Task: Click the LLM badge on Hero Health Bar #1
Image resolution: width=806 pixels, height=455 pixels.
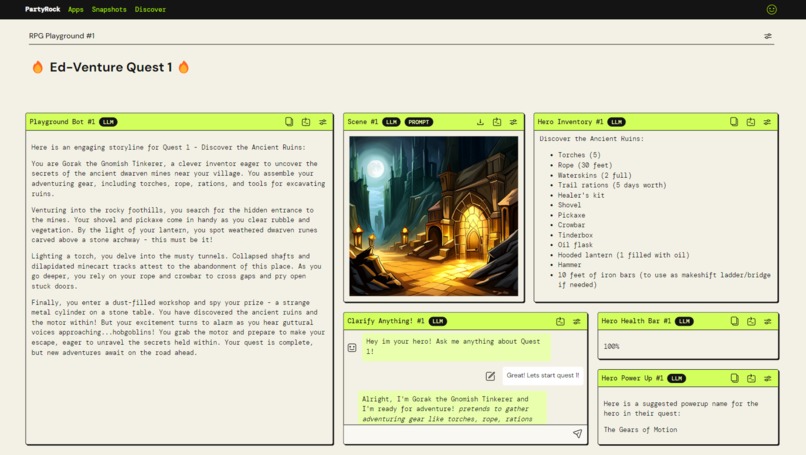Action: (x=684, y=321)
